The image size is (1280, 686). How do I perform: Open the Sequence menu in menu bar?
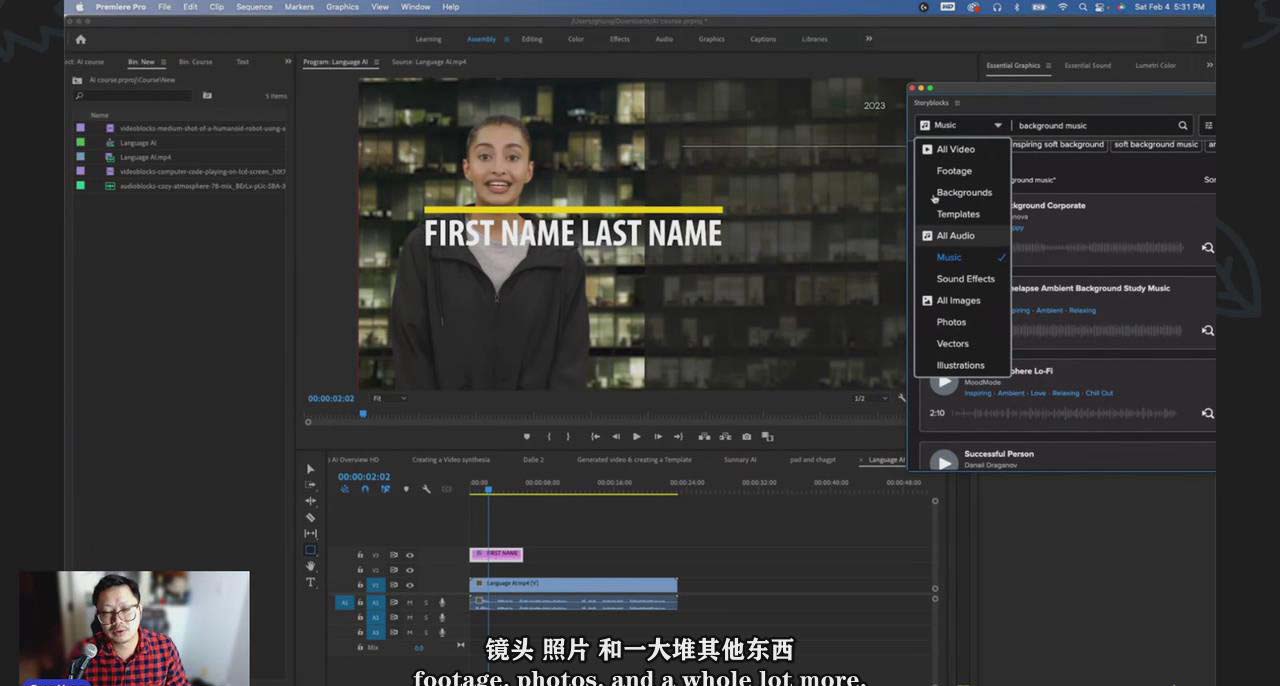pyautogui.click(x=254, y=7)
